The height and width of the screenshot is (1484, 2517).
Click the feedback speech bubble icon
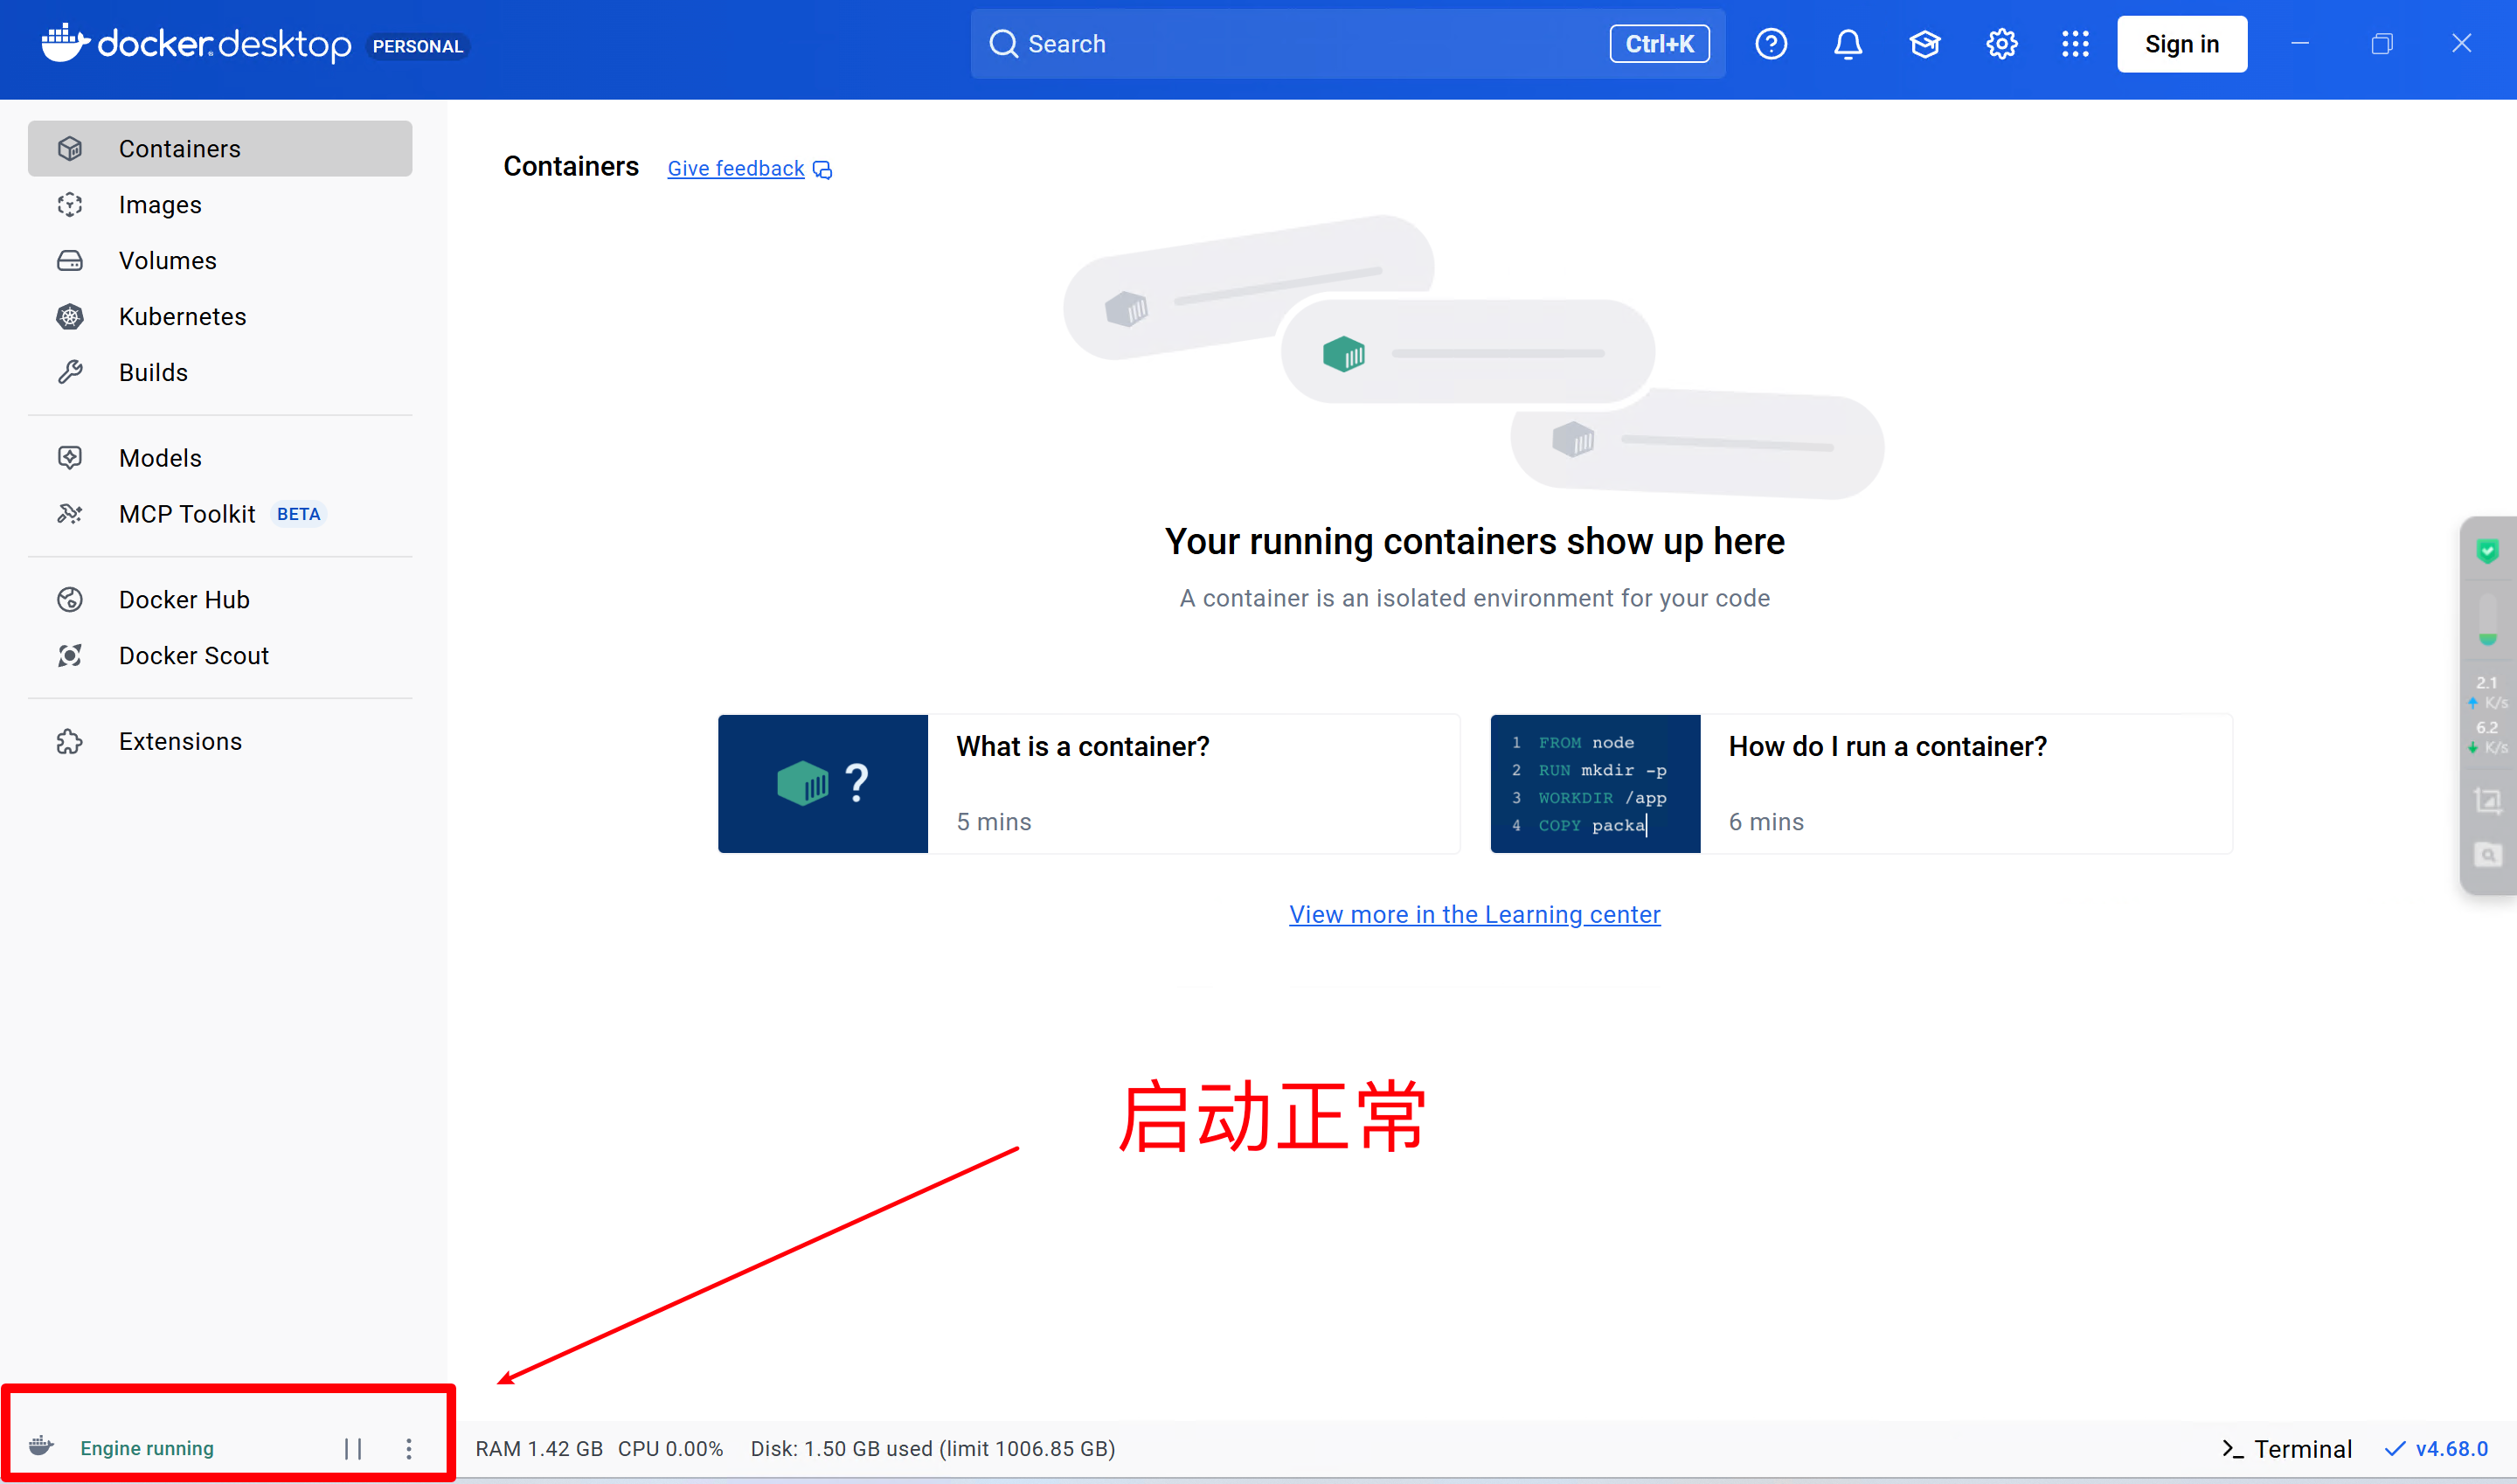pos(822,170)
